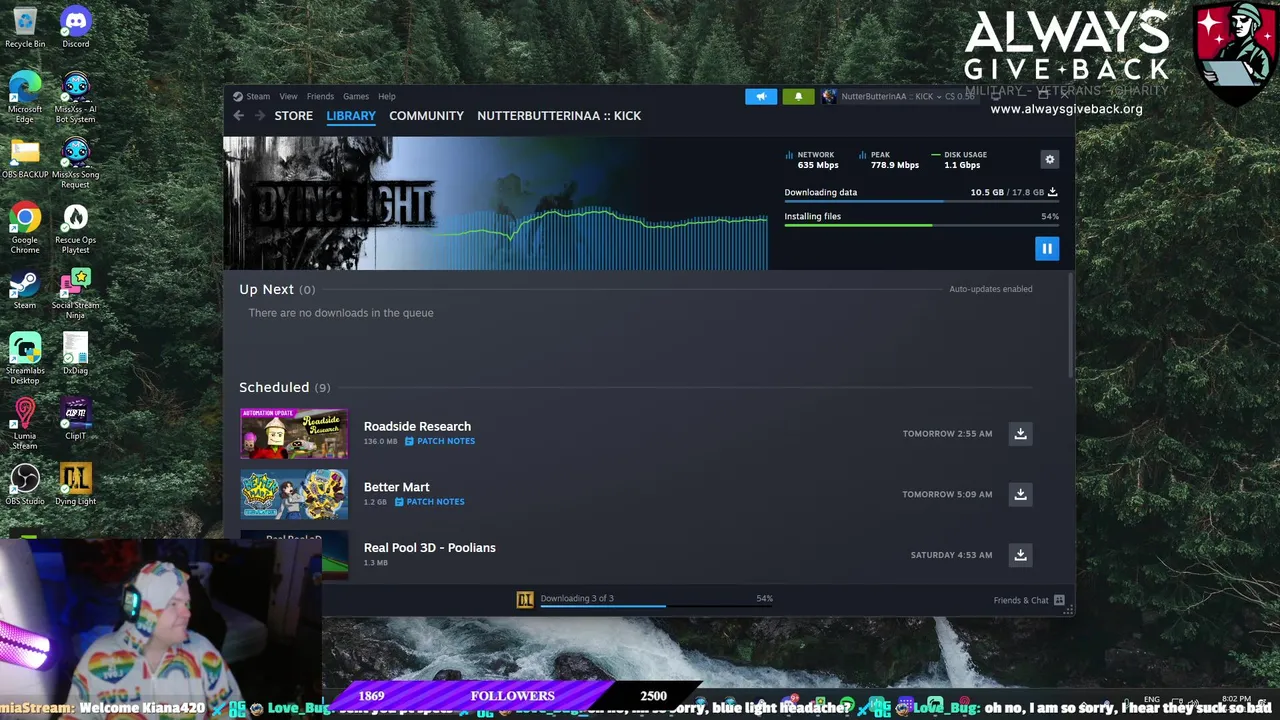This screenshot has height=720, width=1280.
Task: Click Installing files progress bar
Action: click(x=921, y=225)
